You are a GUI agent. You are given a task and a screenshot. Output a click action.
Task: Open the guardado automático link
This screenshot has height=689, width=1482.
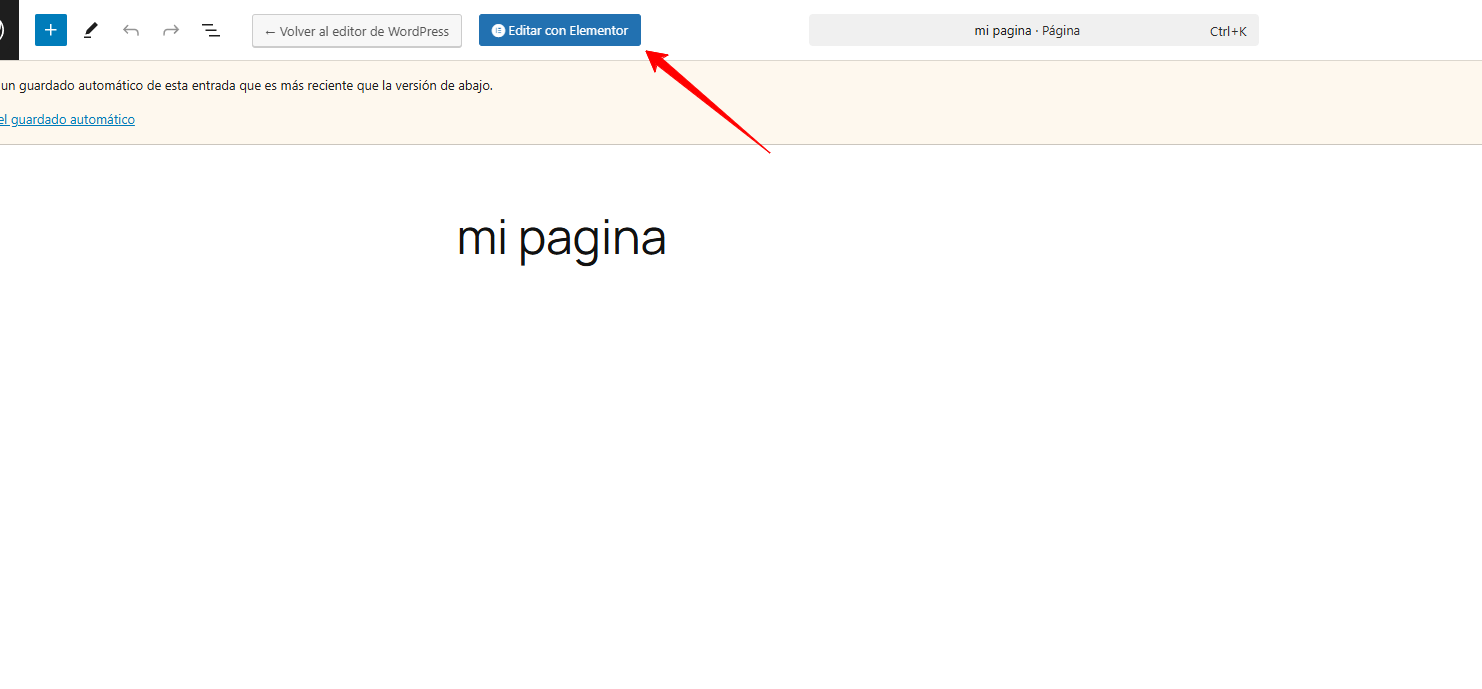(x=70, y=119)
